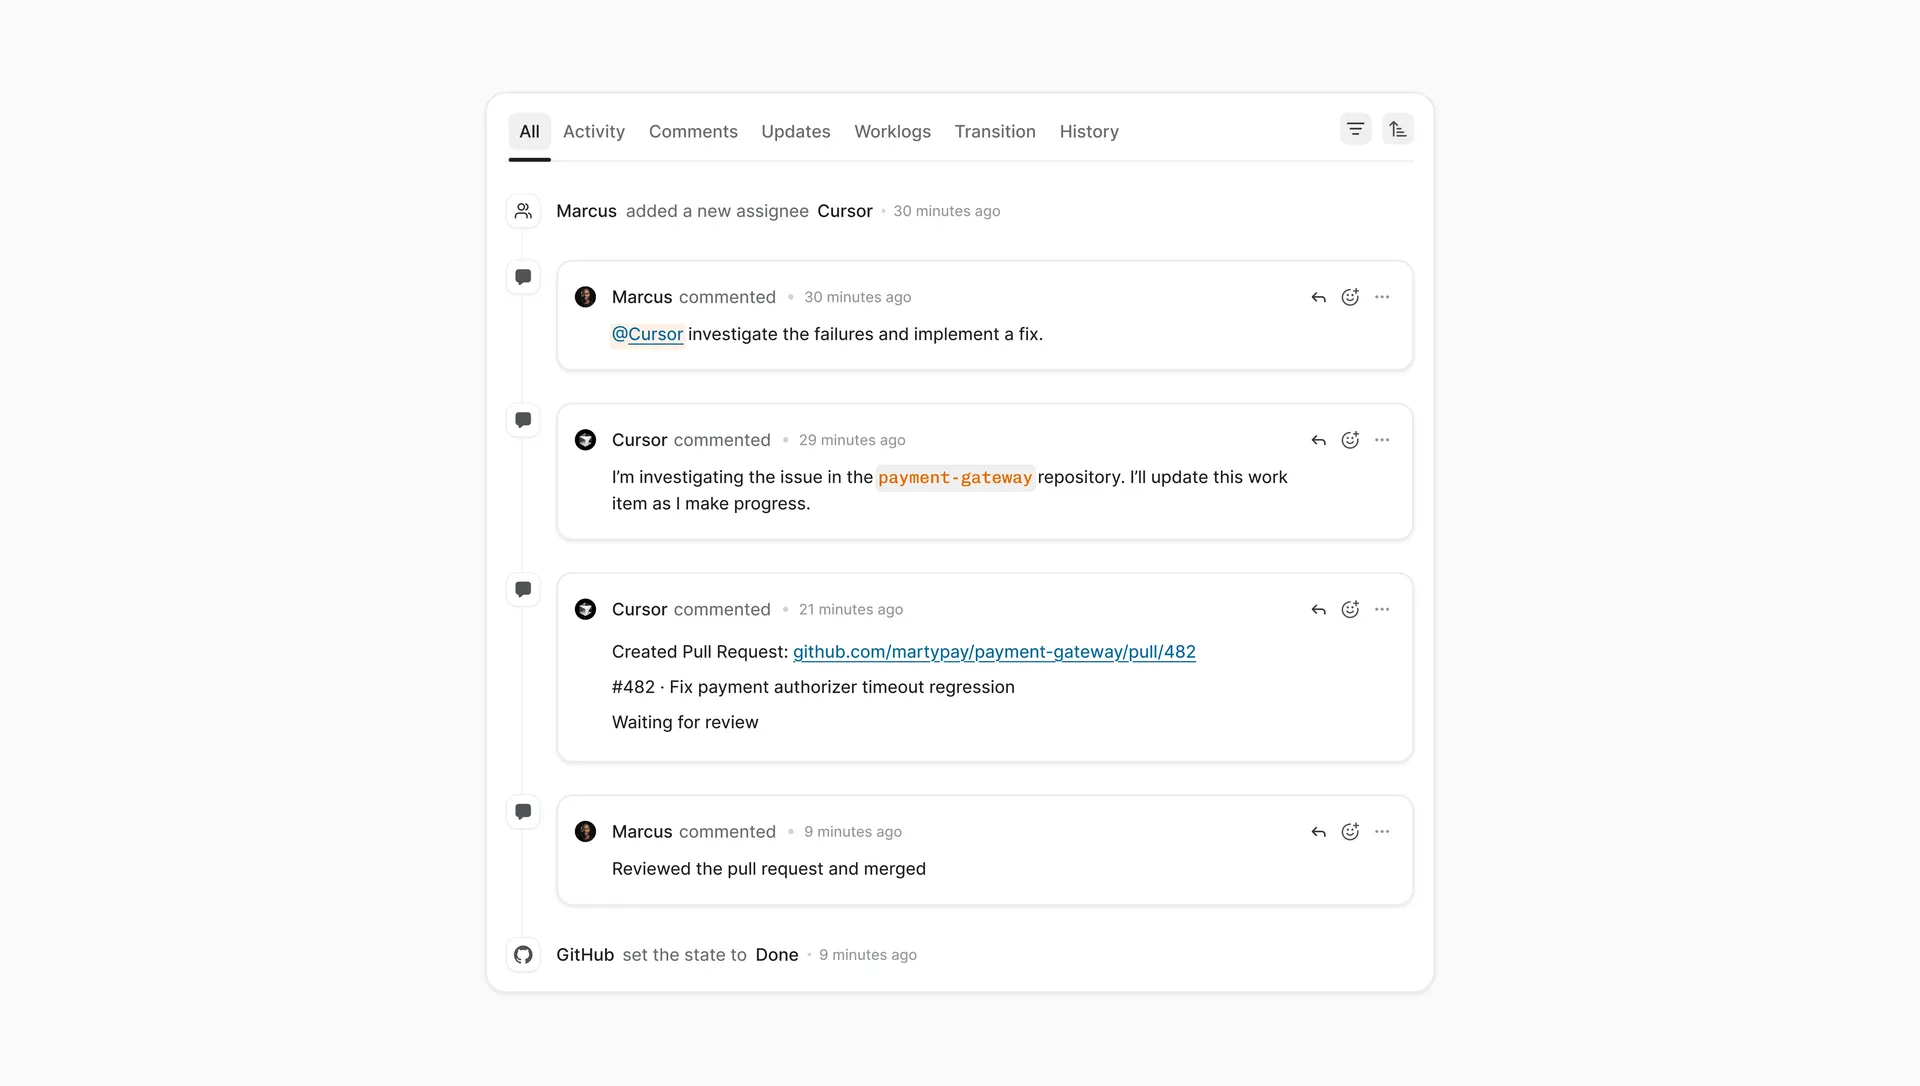Select the All tab

coord(529,131)
